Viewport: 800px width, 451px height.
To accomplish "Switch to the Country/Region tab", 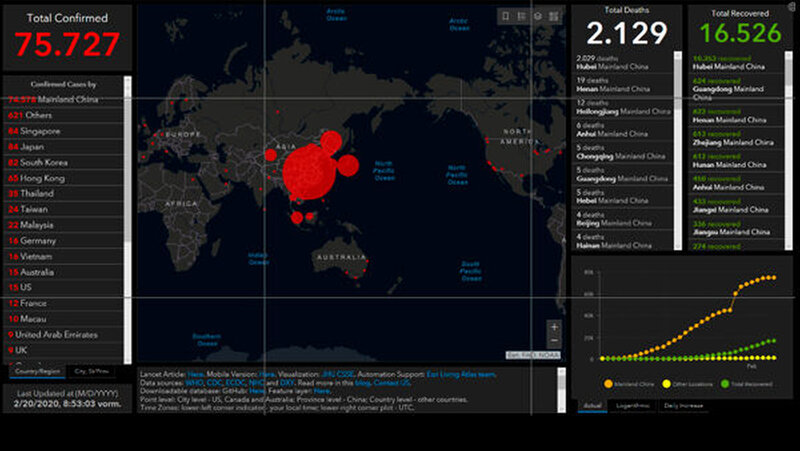I will tap(36, 371).
